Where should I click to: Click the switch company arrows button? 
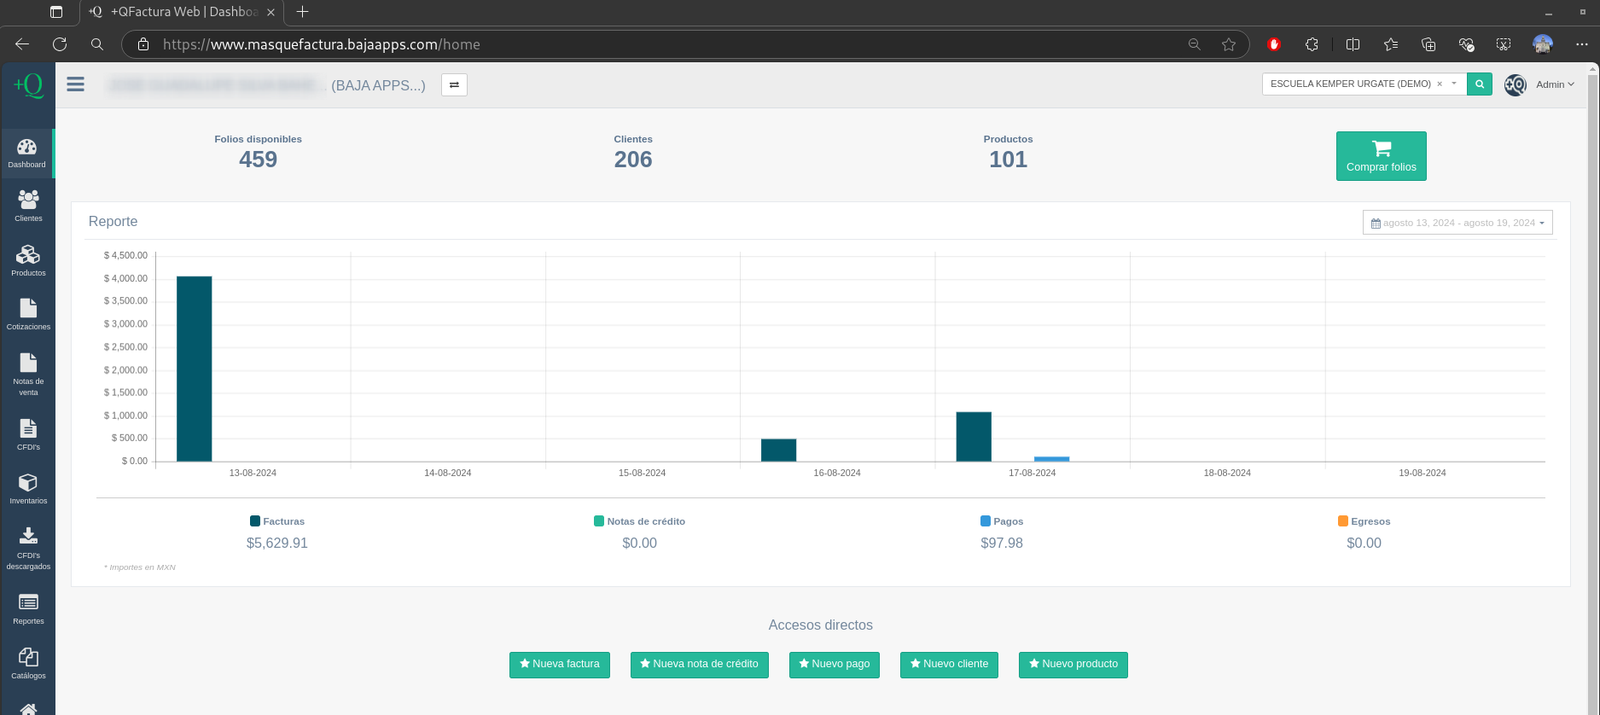click(454, 85)
